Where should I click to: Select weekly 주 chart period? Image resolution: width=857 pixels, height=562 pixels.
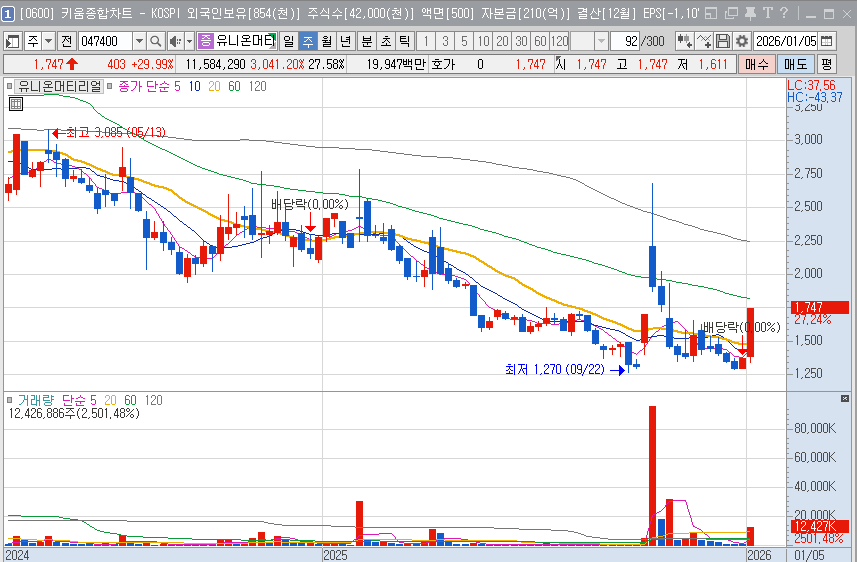click(308, 41)
